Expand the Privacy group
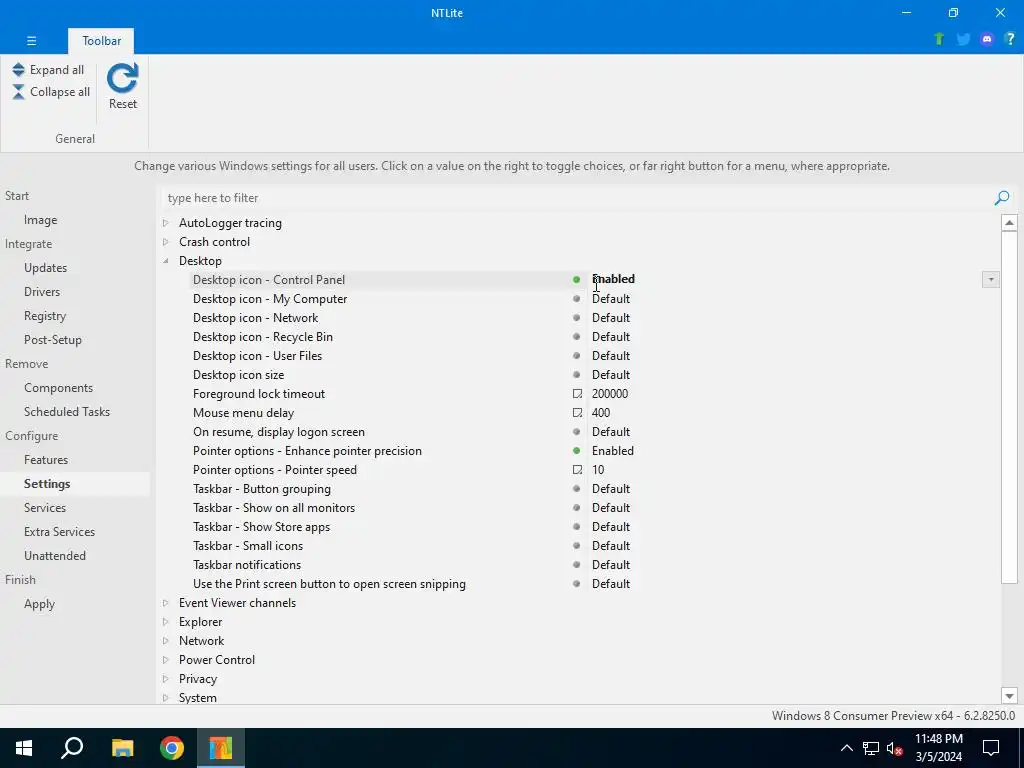This screenshot has height=768, width=1024. [166, 679]
